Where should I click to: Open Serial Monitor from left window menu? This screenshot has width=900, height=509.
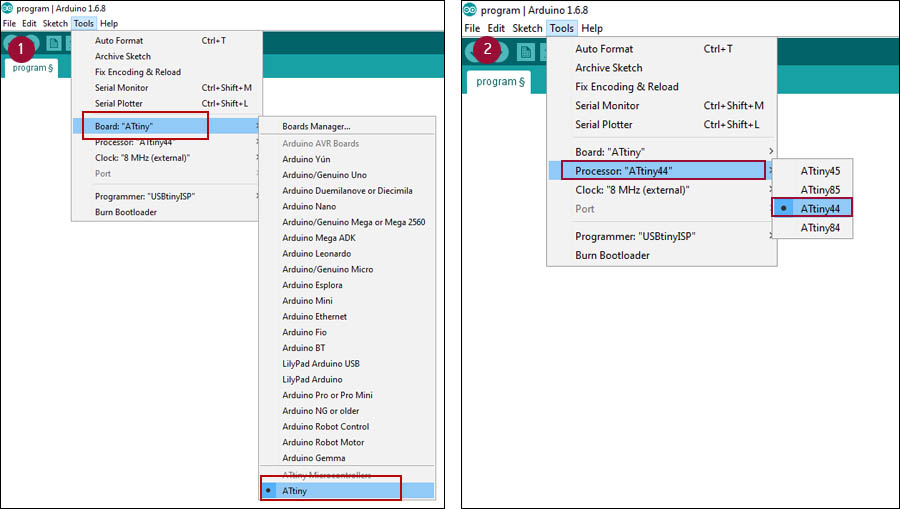pos(166,88)
